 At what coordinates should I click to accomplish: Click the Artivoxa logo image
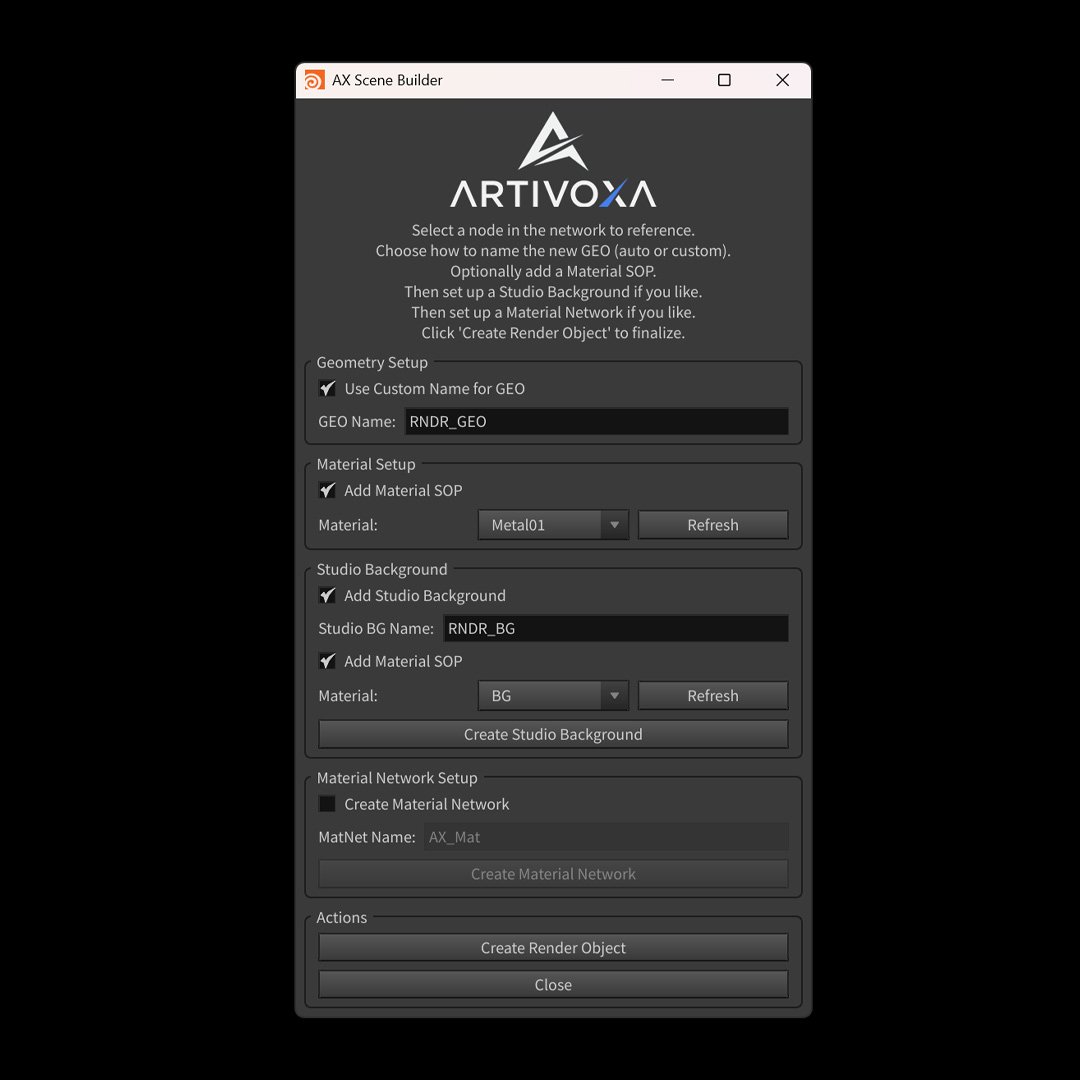(x=553, y=160)
